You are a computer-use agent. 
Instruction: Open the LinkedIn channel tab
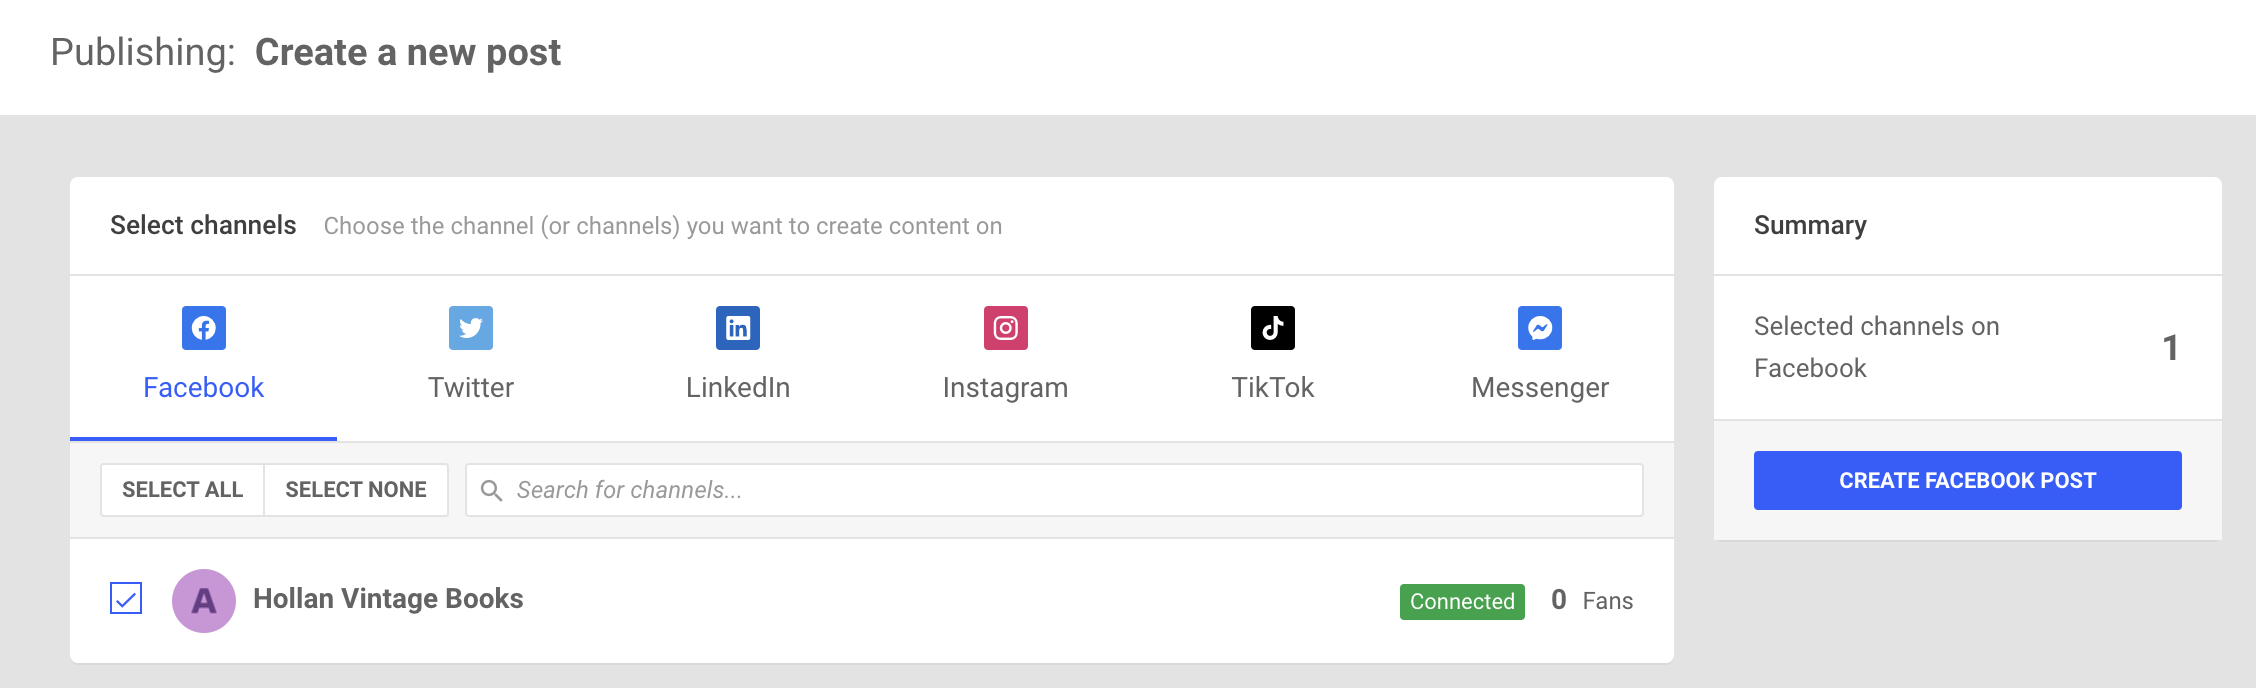coord(738,387)
